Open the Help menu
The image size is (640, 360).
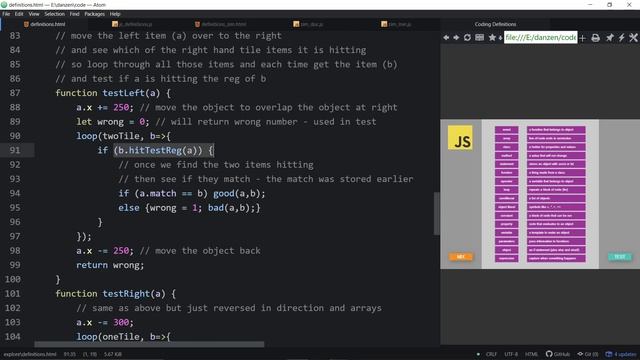(115, 14)
